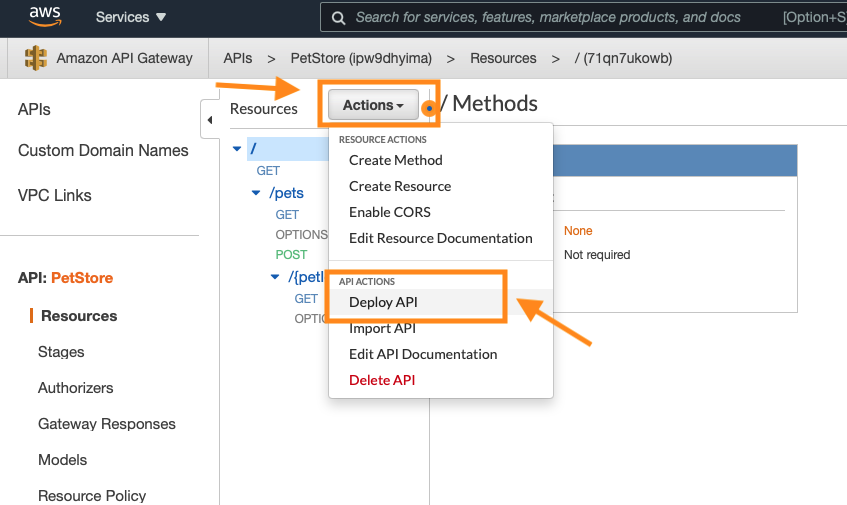
Task: Click the None authorization value
Action: tap(578, 231)
